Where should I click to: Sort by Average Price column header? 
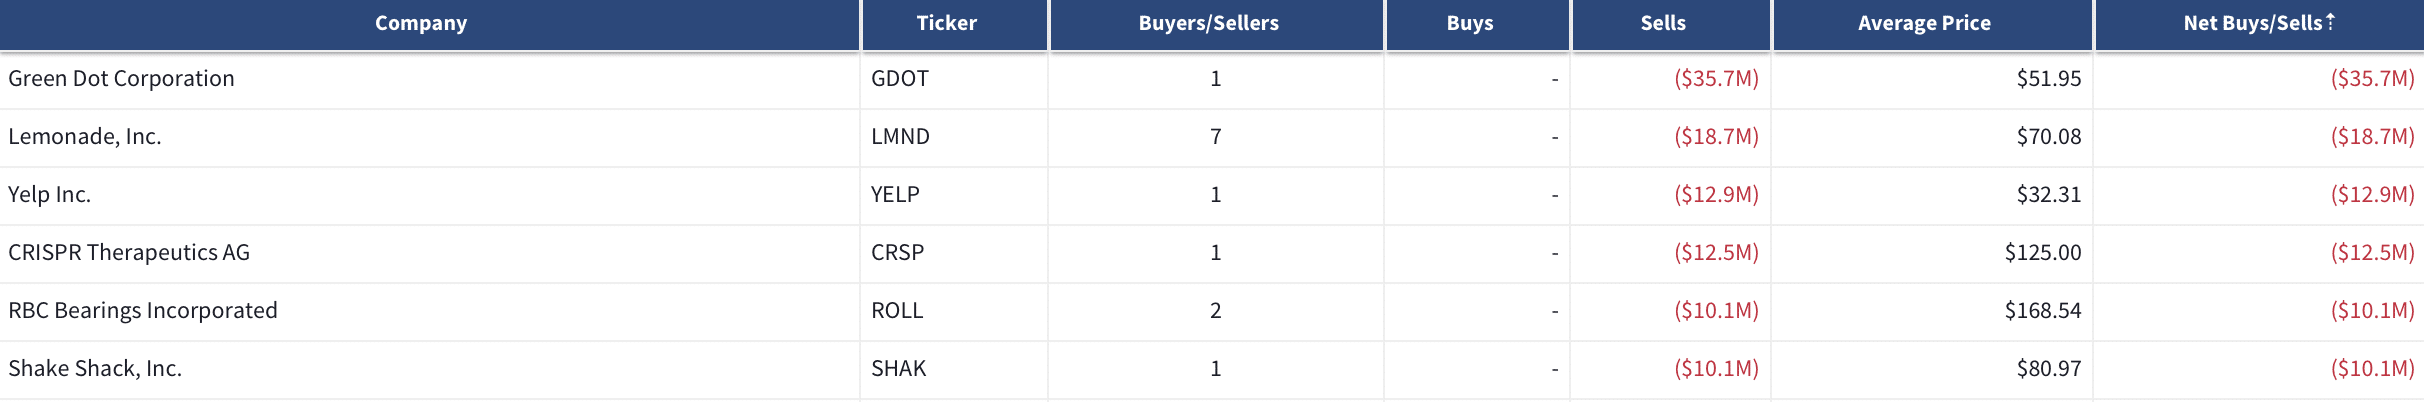[x=1924, y=23]
